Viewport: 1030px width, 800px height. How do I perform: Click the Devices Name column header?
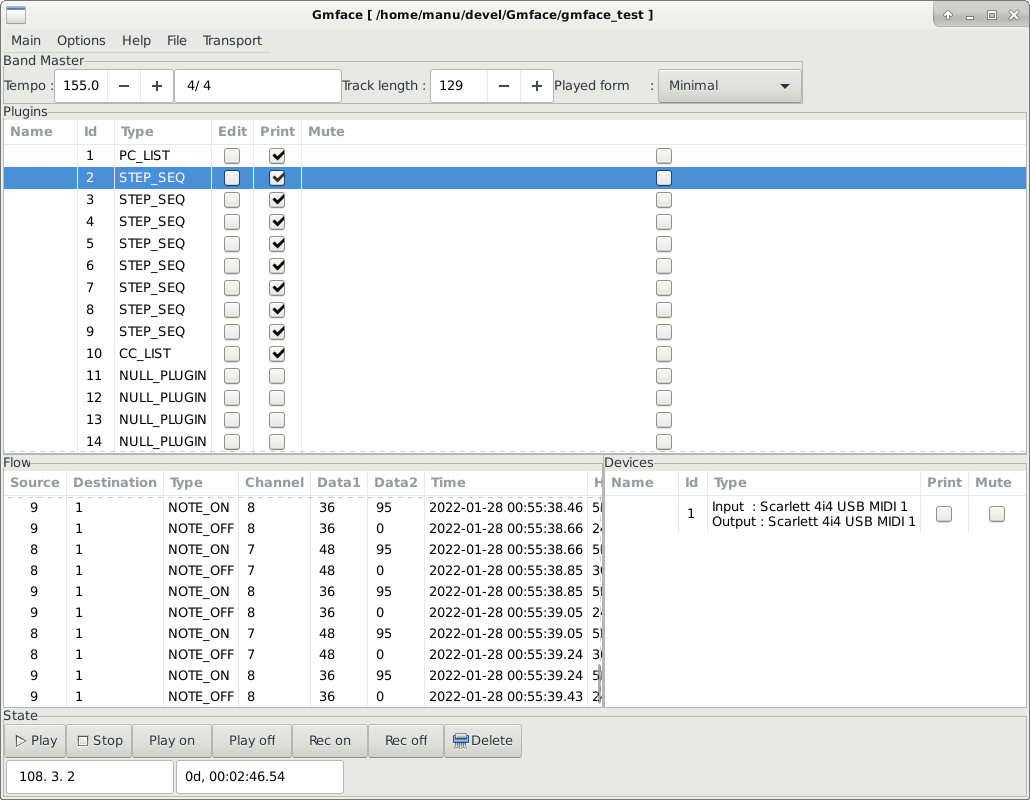tap(641, 483)
